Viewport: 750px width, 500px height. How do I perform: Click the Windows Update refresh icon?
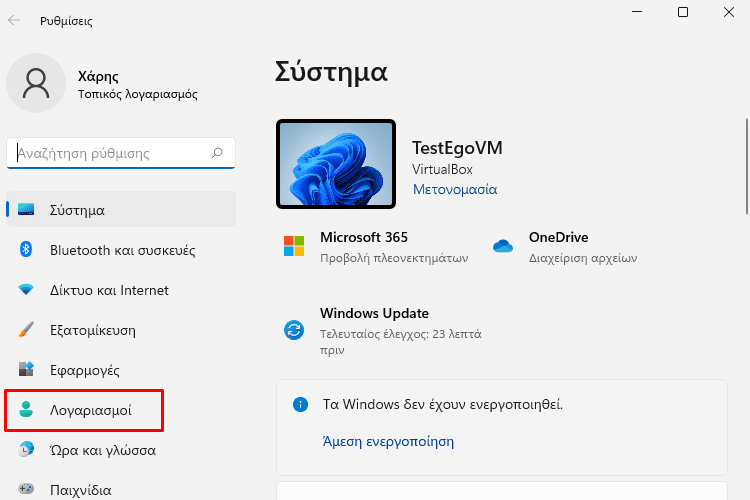[x=294, y=330]
